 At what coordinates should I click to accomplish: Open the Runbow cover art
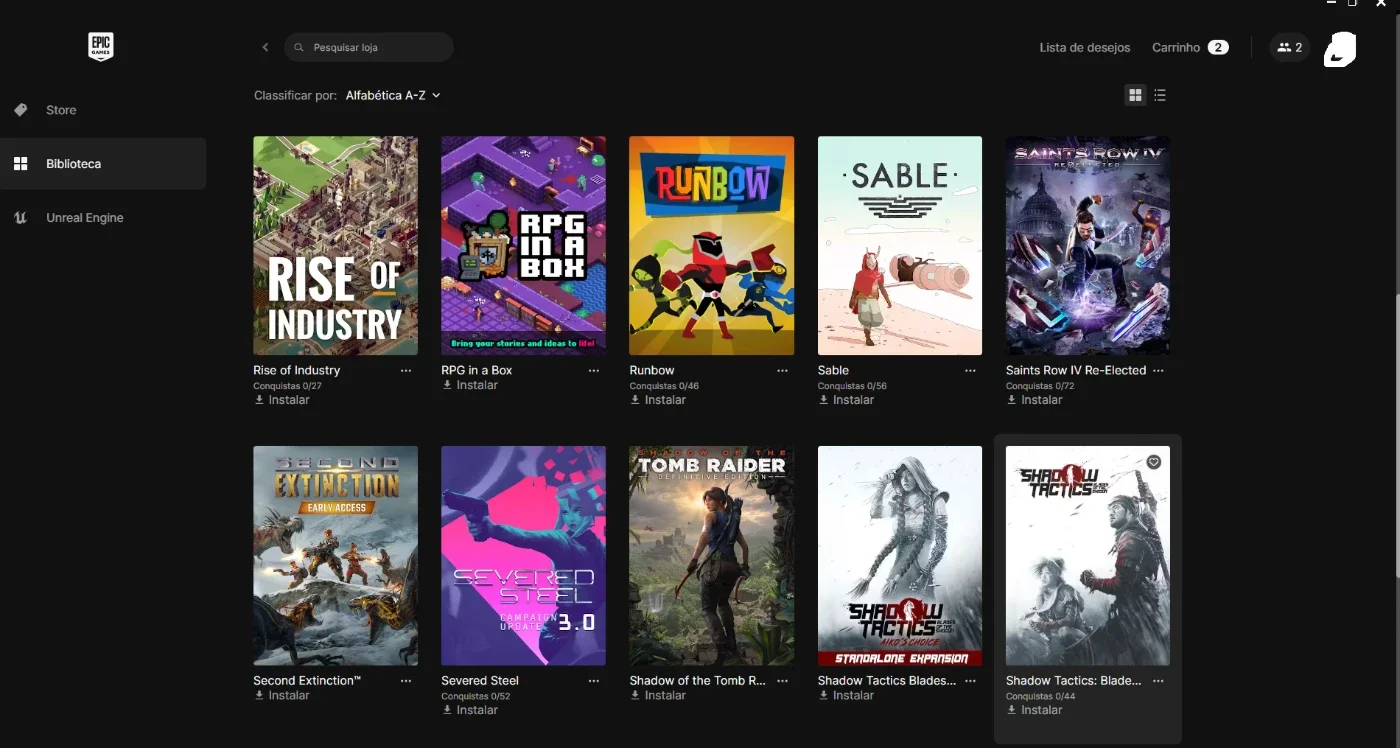(712, 246)
